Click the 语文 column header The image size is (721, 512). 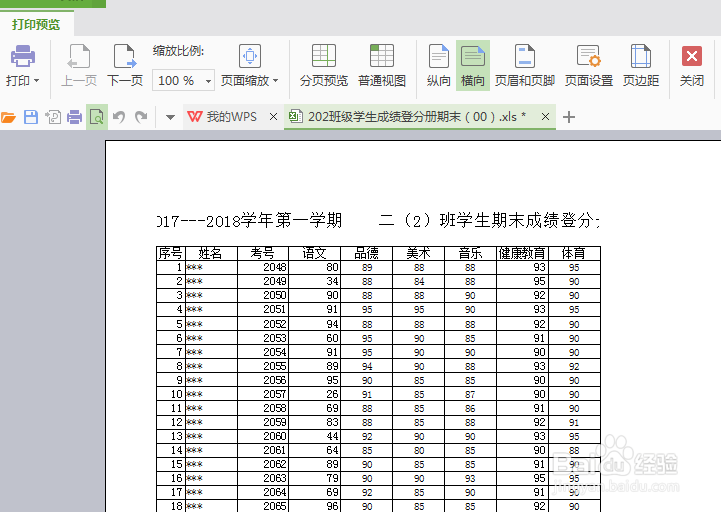pos(315,253)
